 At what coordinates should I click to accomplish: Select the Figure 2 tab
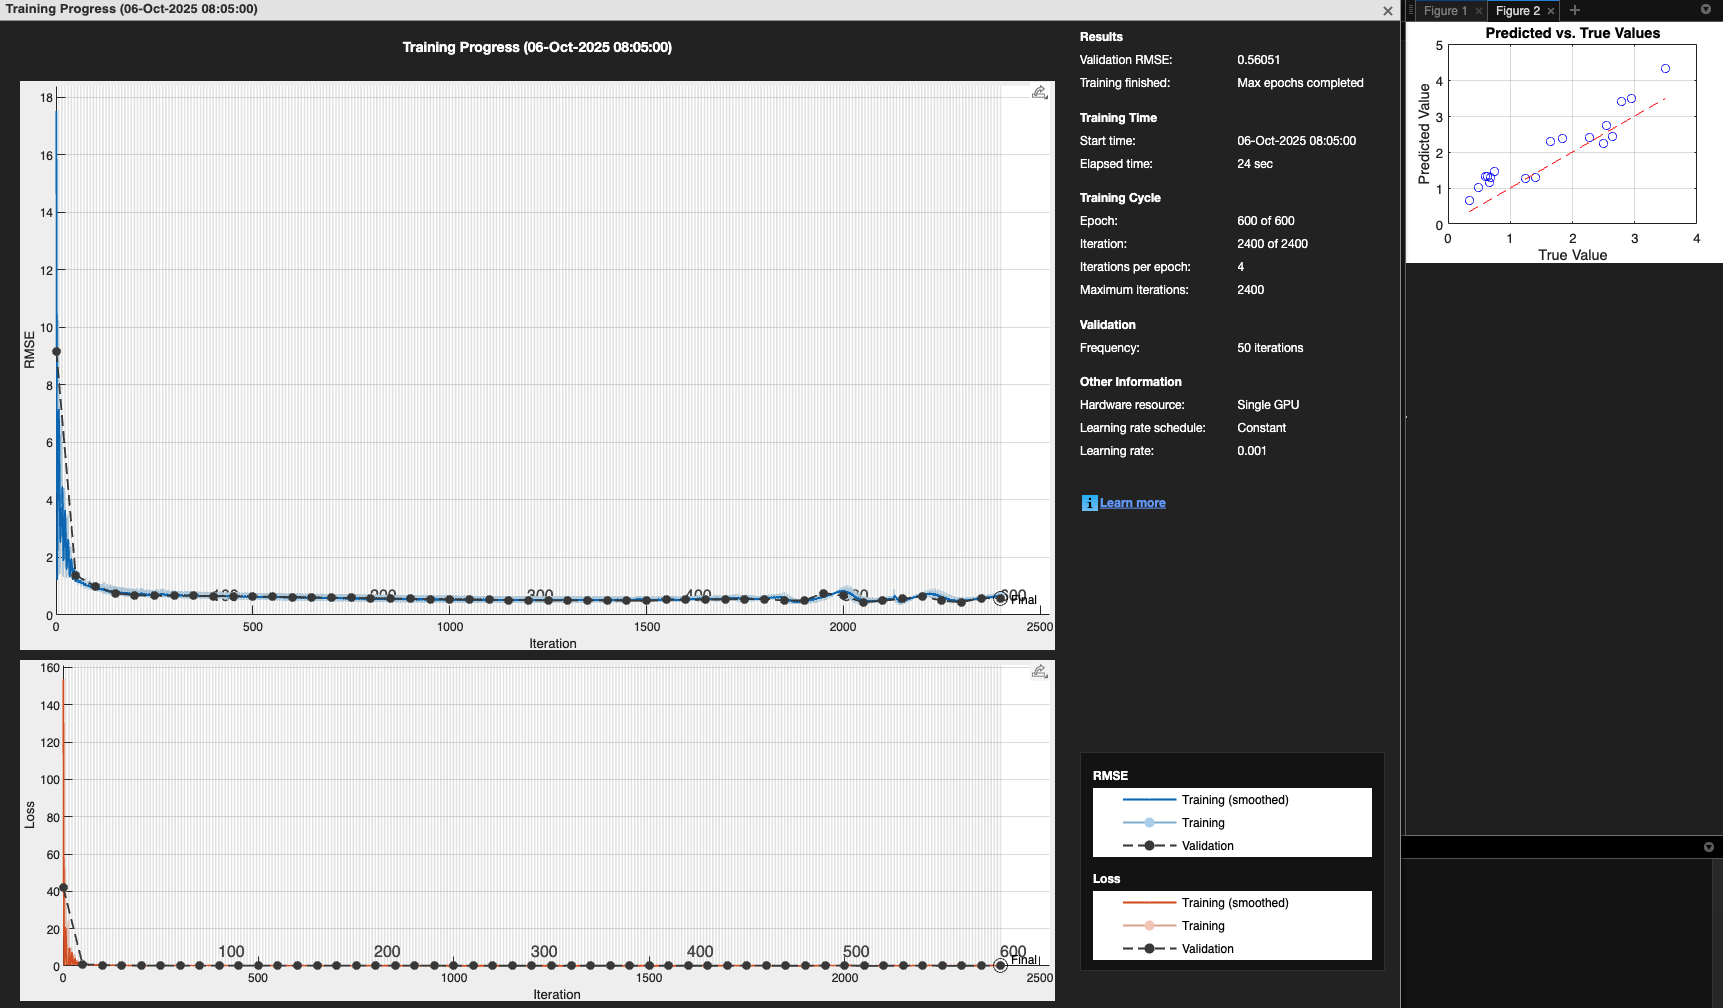[1517, 11]
